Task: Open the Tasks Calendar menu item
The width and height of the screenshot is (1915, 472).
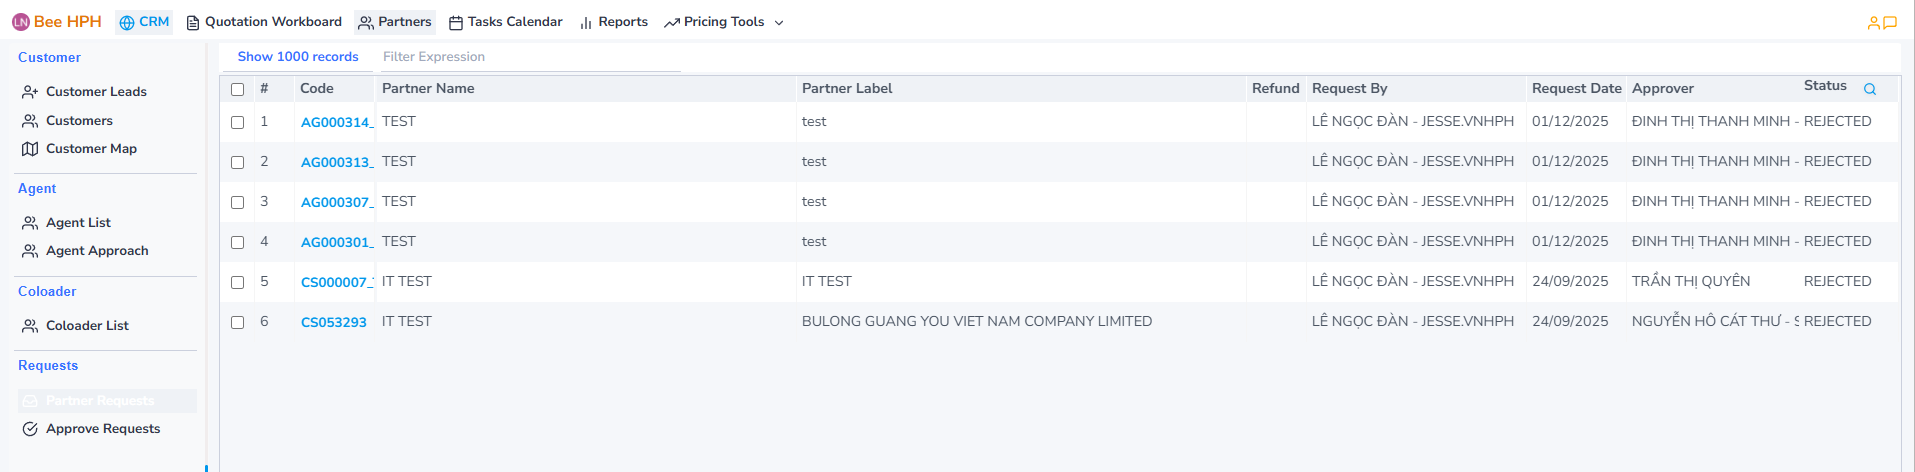Action: click(x=506, y=22)
